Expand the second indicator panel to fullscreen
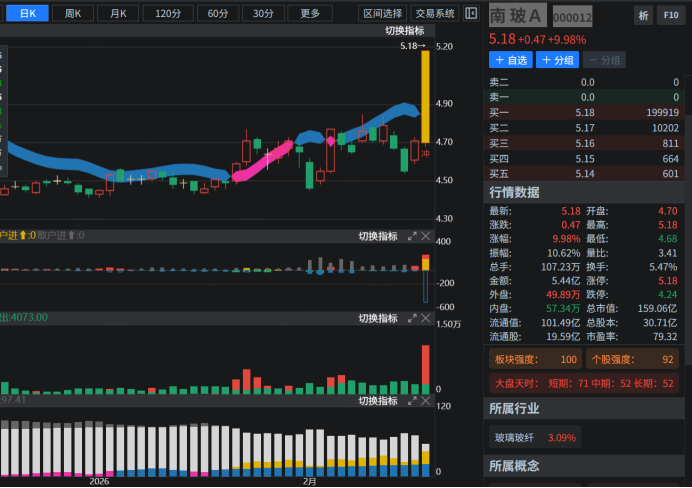Viewport: 692px width, 488px height. pos(412,236)
